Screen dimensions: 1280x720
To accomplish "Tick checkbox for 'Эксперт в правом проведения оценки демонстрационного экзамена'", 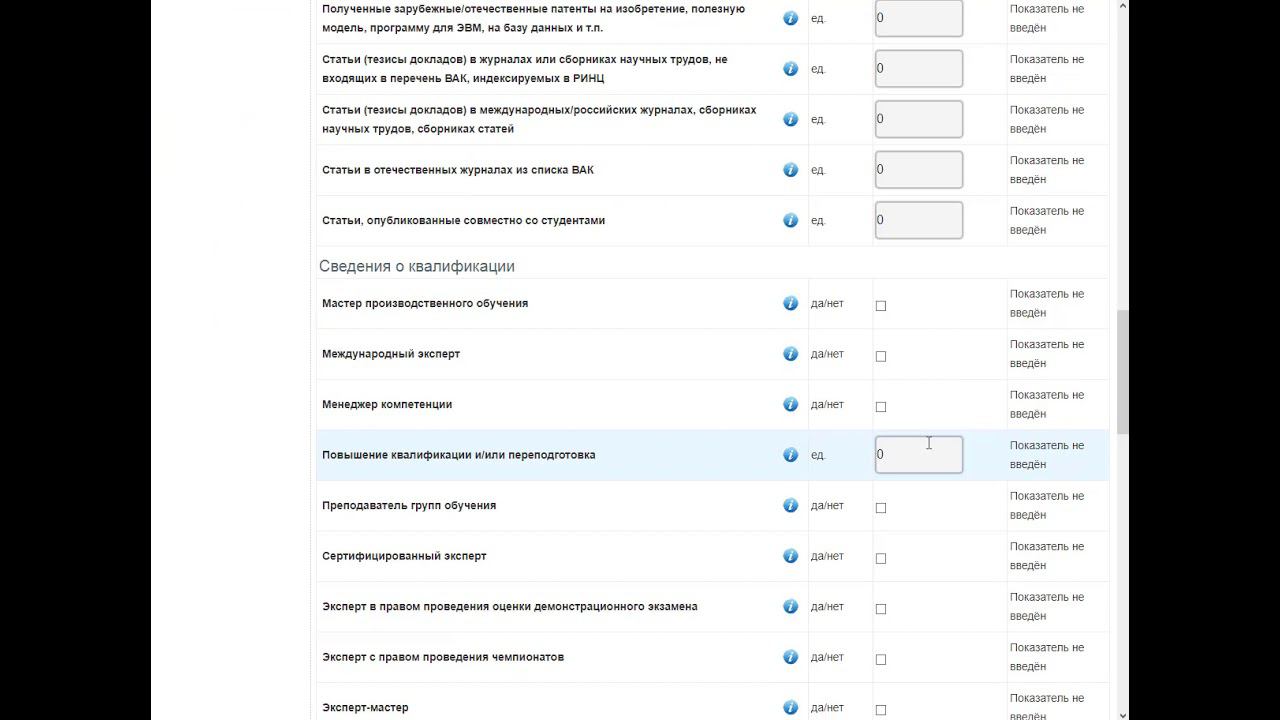I will pyautogui.click(x=881, y=609).
